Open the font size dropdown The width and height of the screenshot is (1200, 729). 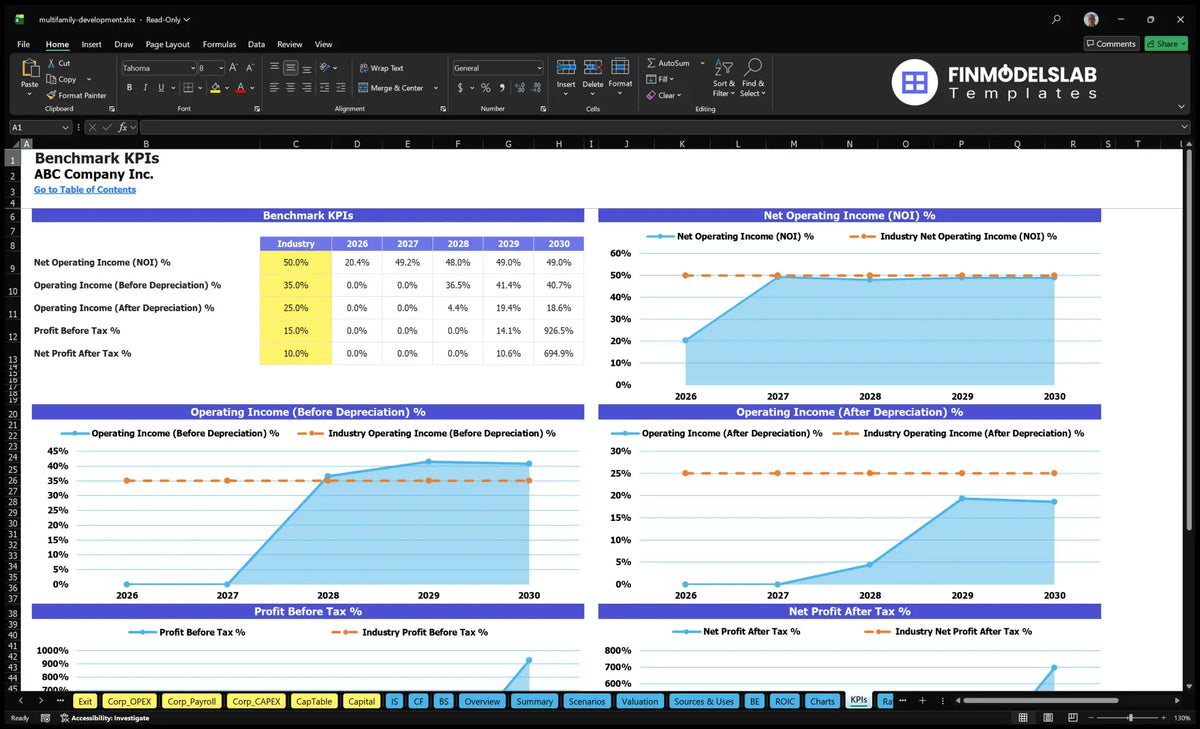(220, 68)
